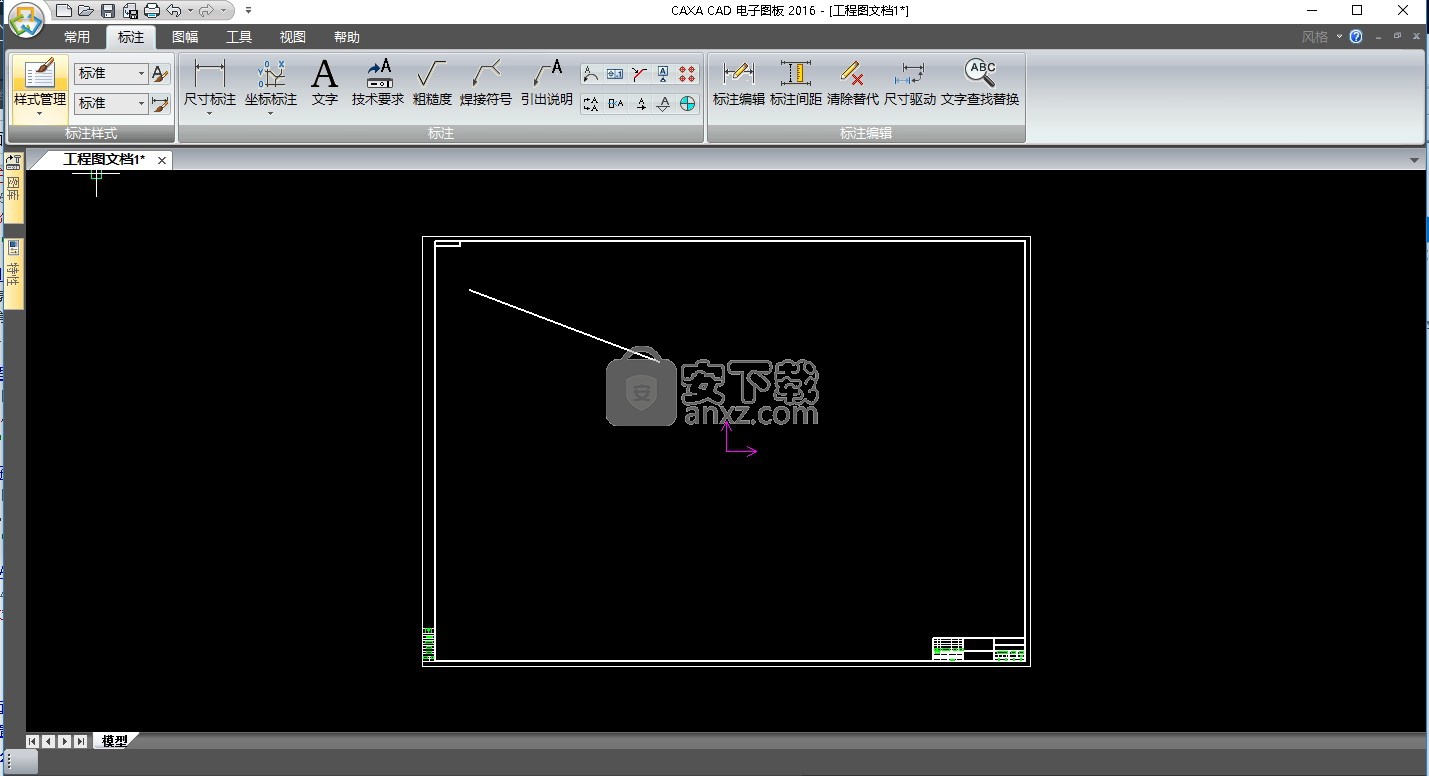The height and width of the screenshot is (776, 1429).
Task: Open the 图库 library side panel
Action: (14, 187)
